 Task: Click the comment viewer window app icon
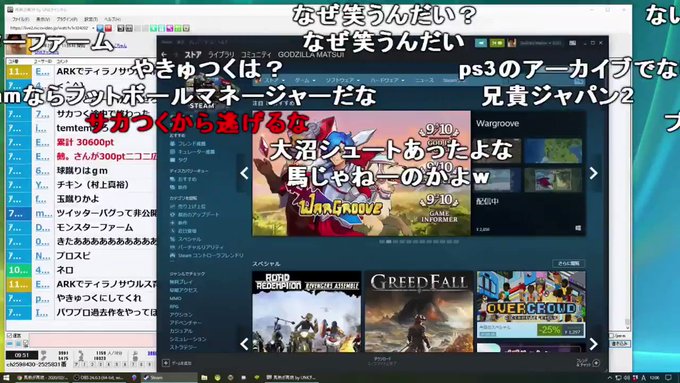(x=10, y=10)
